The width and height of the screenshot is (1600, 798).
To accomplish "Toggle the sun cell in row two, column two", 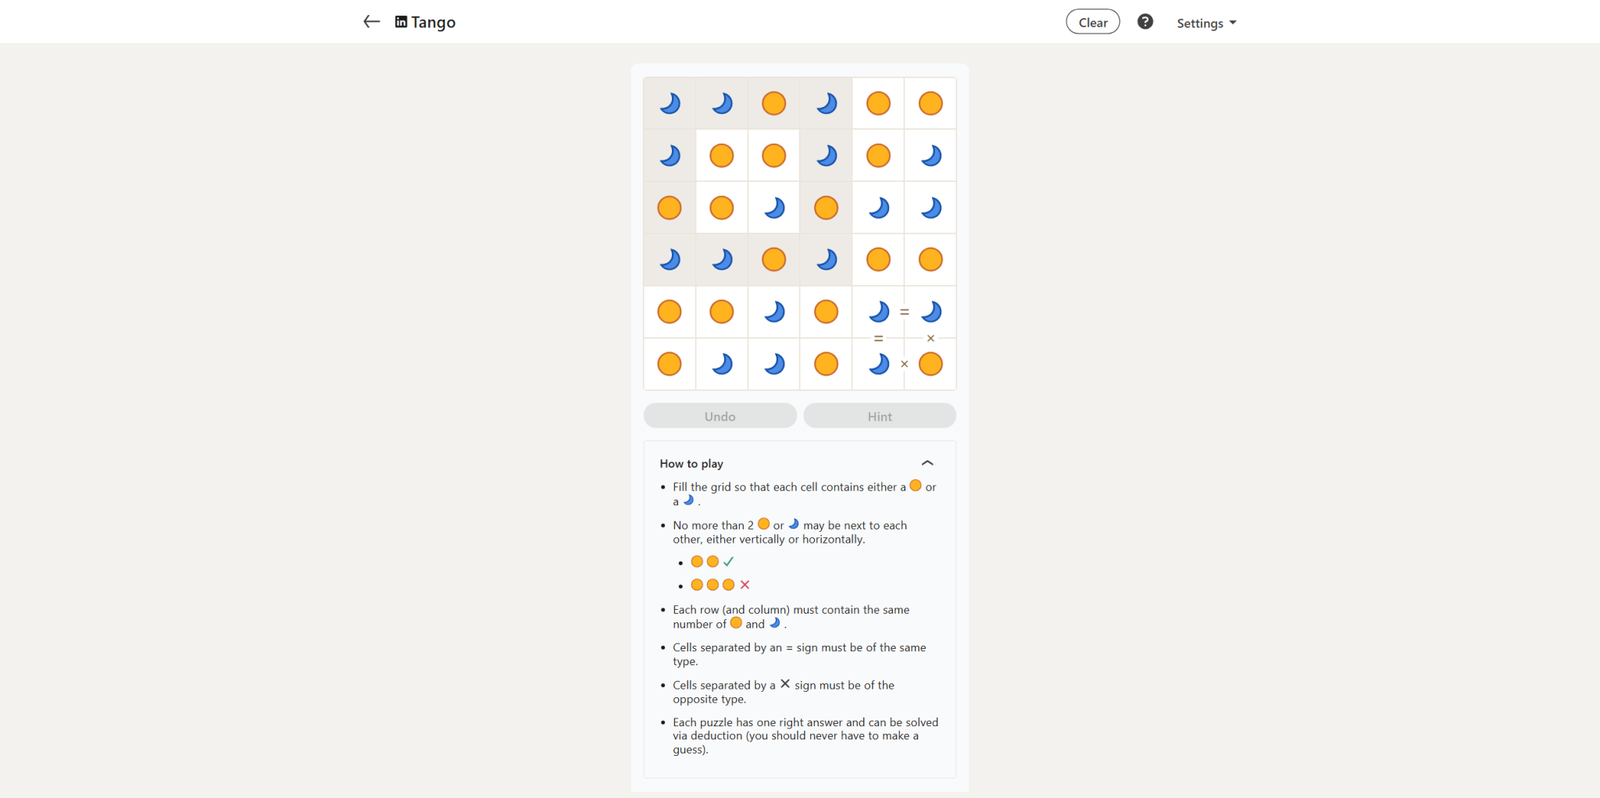I will 721,156.
